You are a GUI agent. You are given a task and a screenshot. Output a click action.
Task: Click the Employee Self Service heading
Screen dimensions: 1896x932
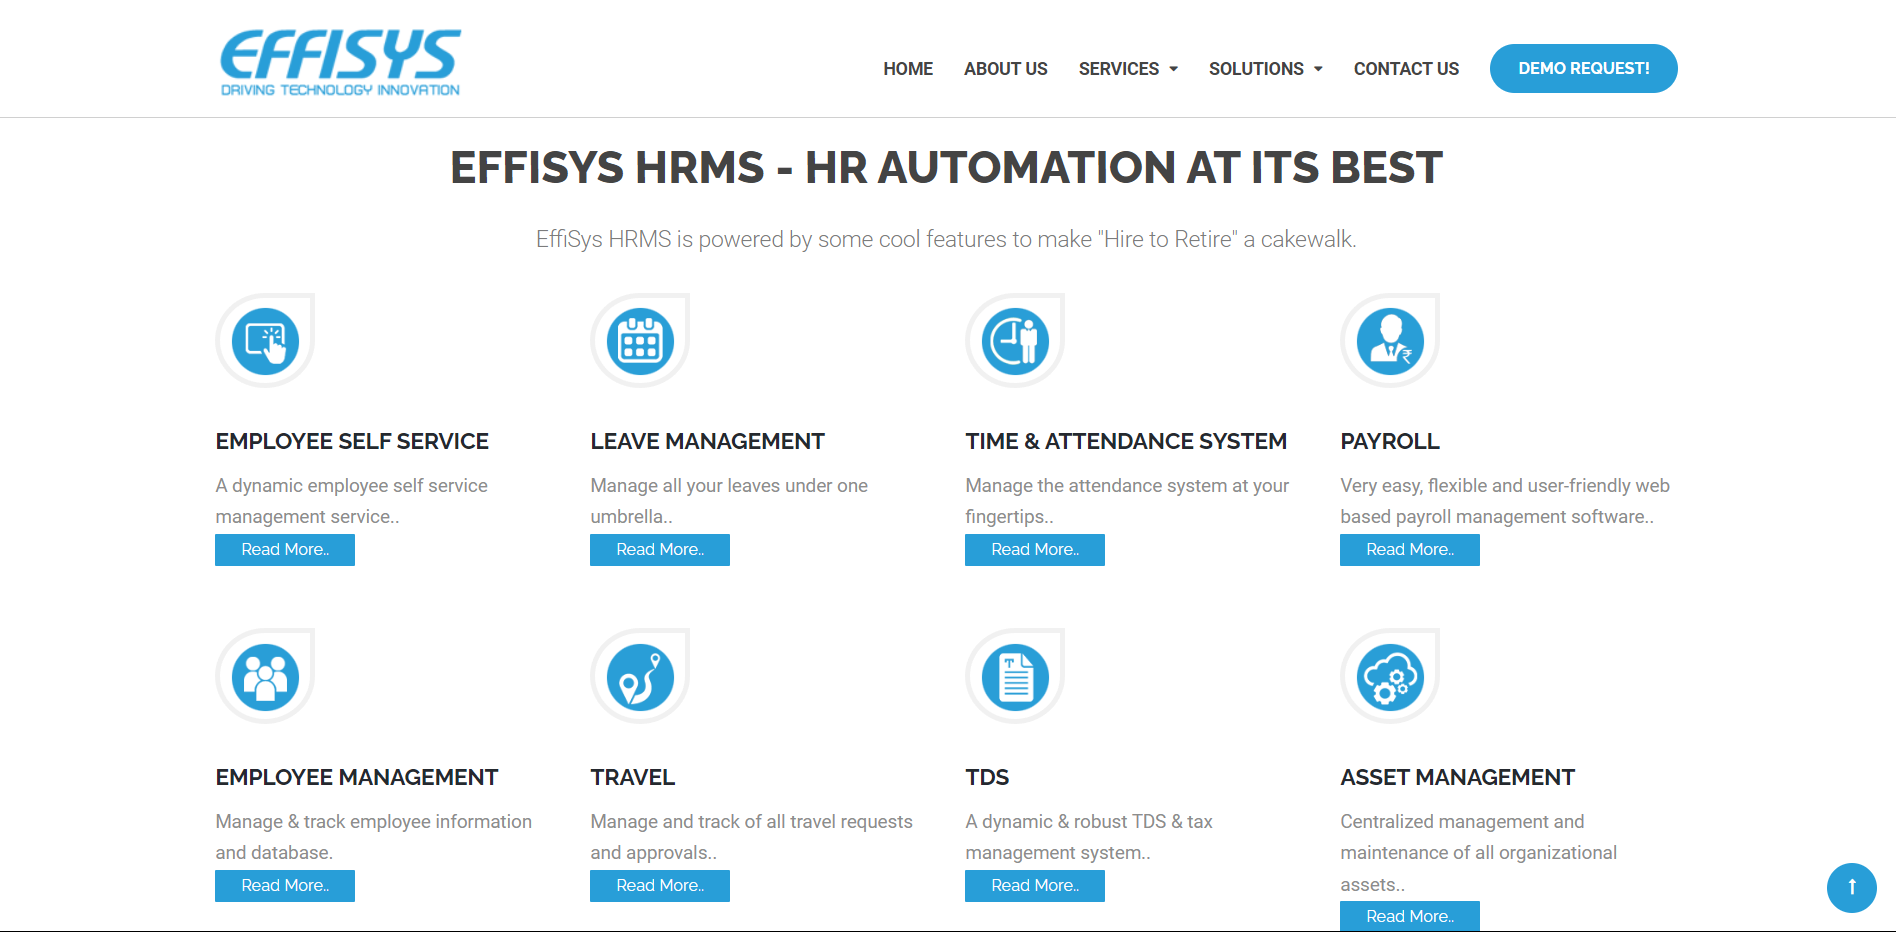(x=352, y=441)
